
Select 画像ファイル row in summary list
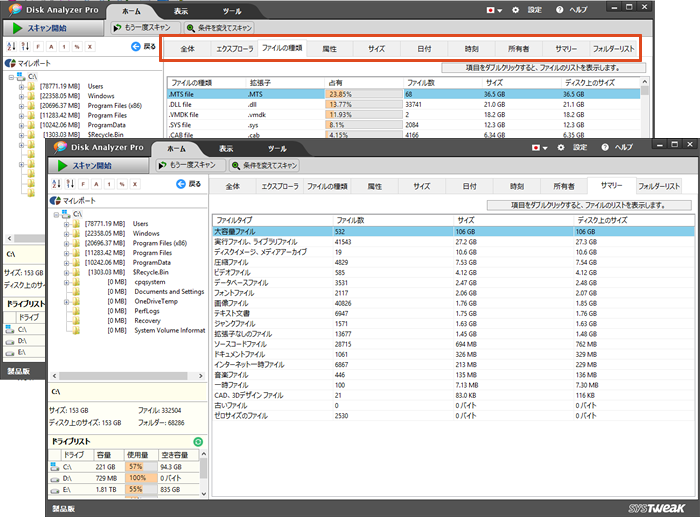453,304
